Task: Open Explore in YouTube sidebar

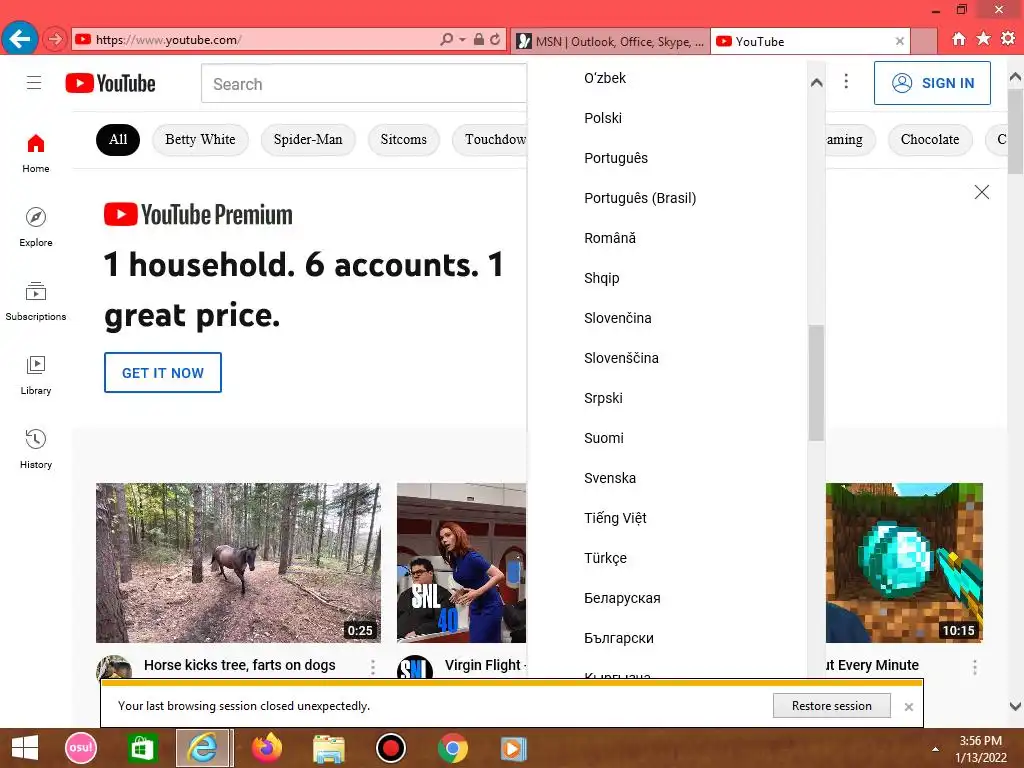Action: (x=36, y=227)
